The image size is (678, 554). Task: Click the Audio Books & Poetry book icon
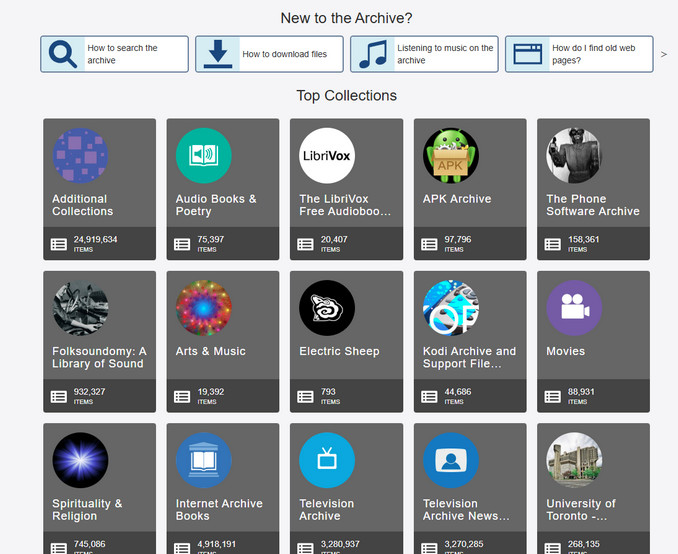coord(204,156)
